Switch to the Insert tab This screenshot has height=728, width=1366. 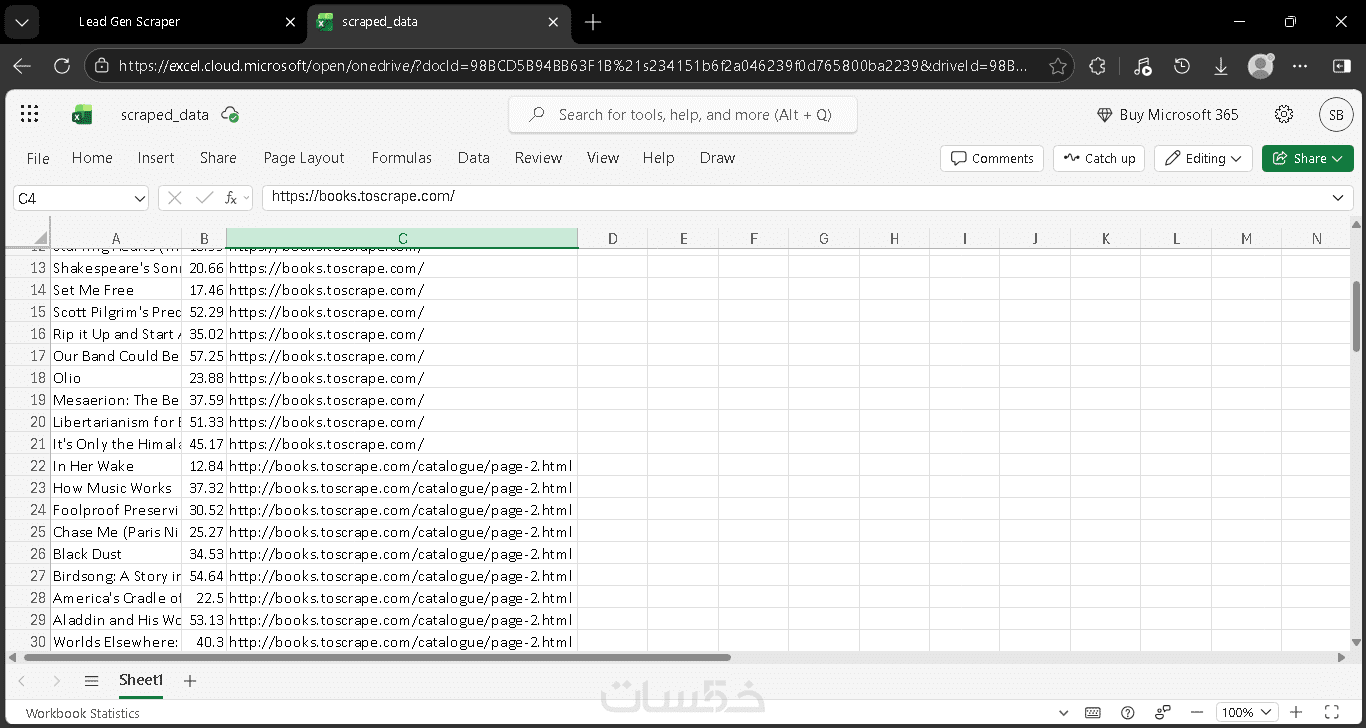click(156, 158)
